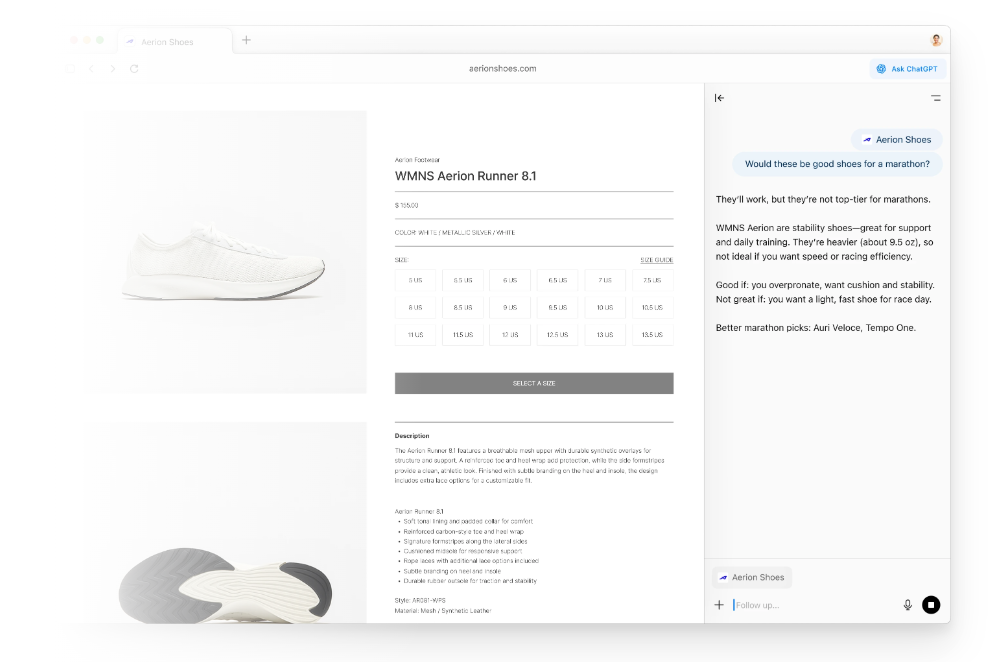Screen dimensions: 1005x662
Task: Collapse the ChatGPT sidebar panel
Action: (x=719, y=98)
